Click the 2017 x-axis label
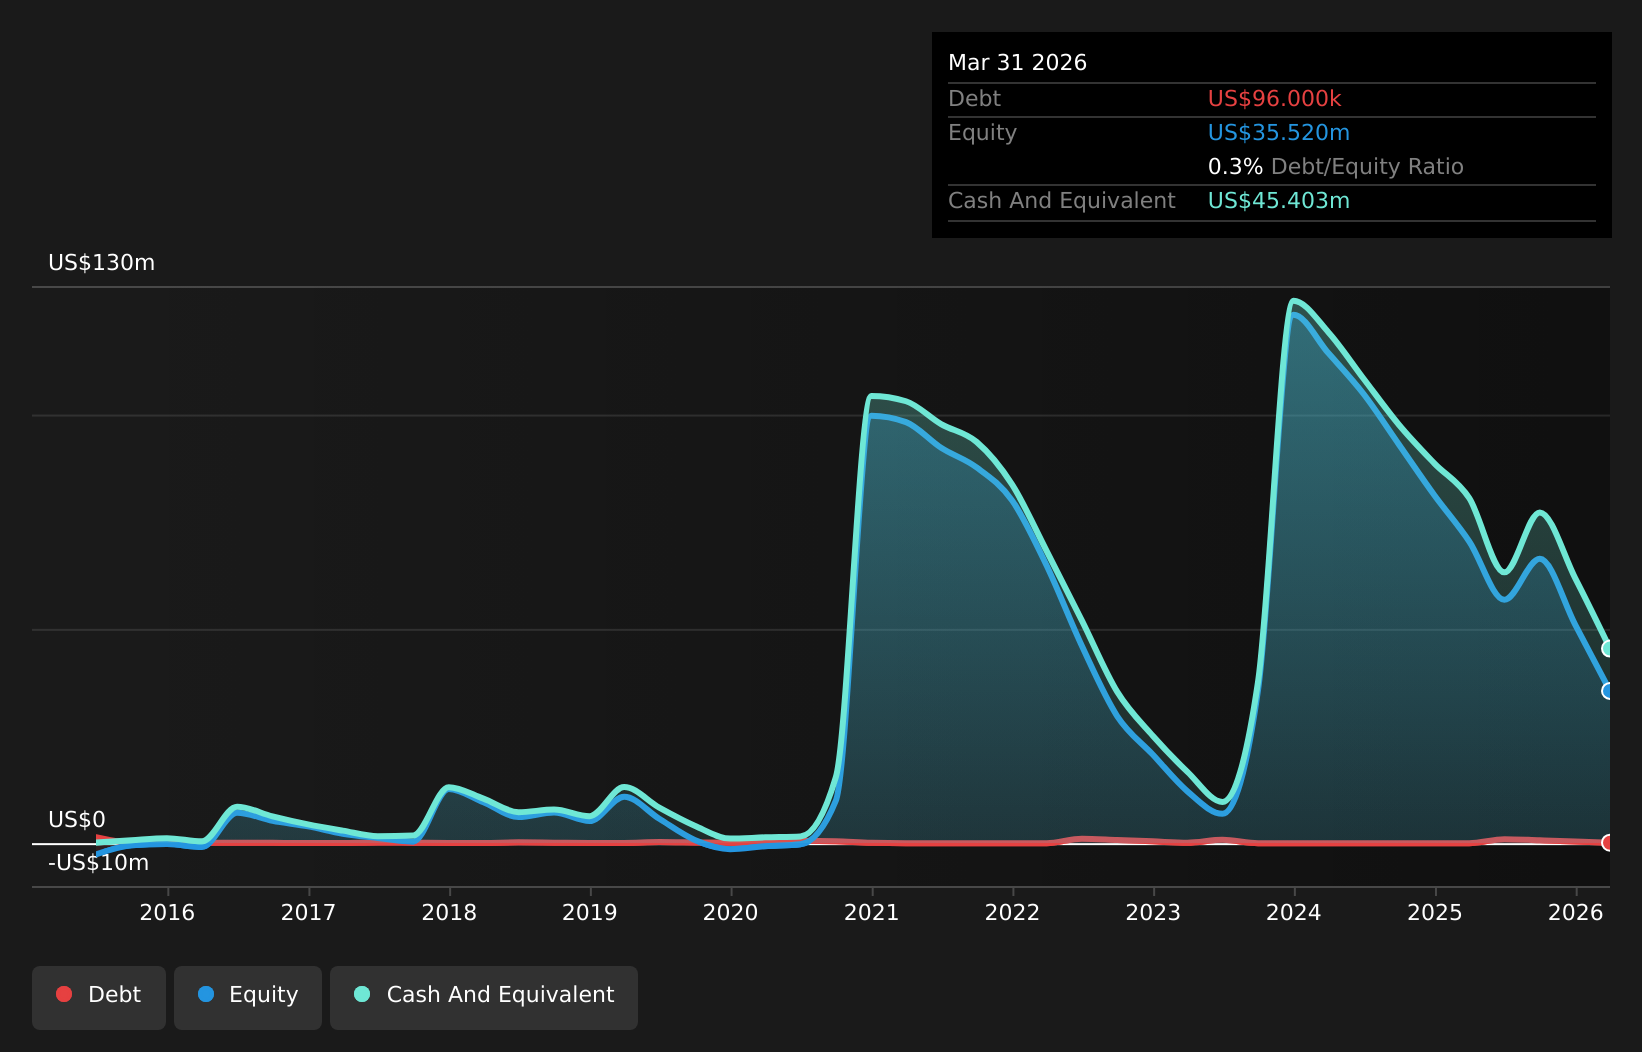Screen dimensions: 1642x1052 [308, 912]
